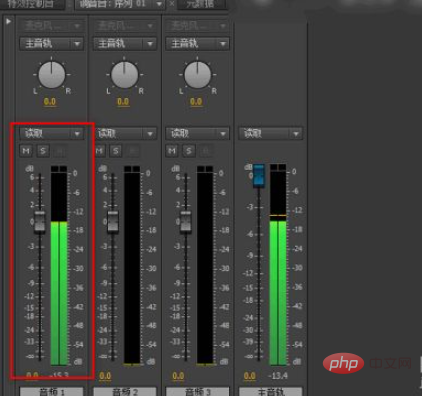Reset 音频 1 meter clip indicator

[x=59, y=169]
